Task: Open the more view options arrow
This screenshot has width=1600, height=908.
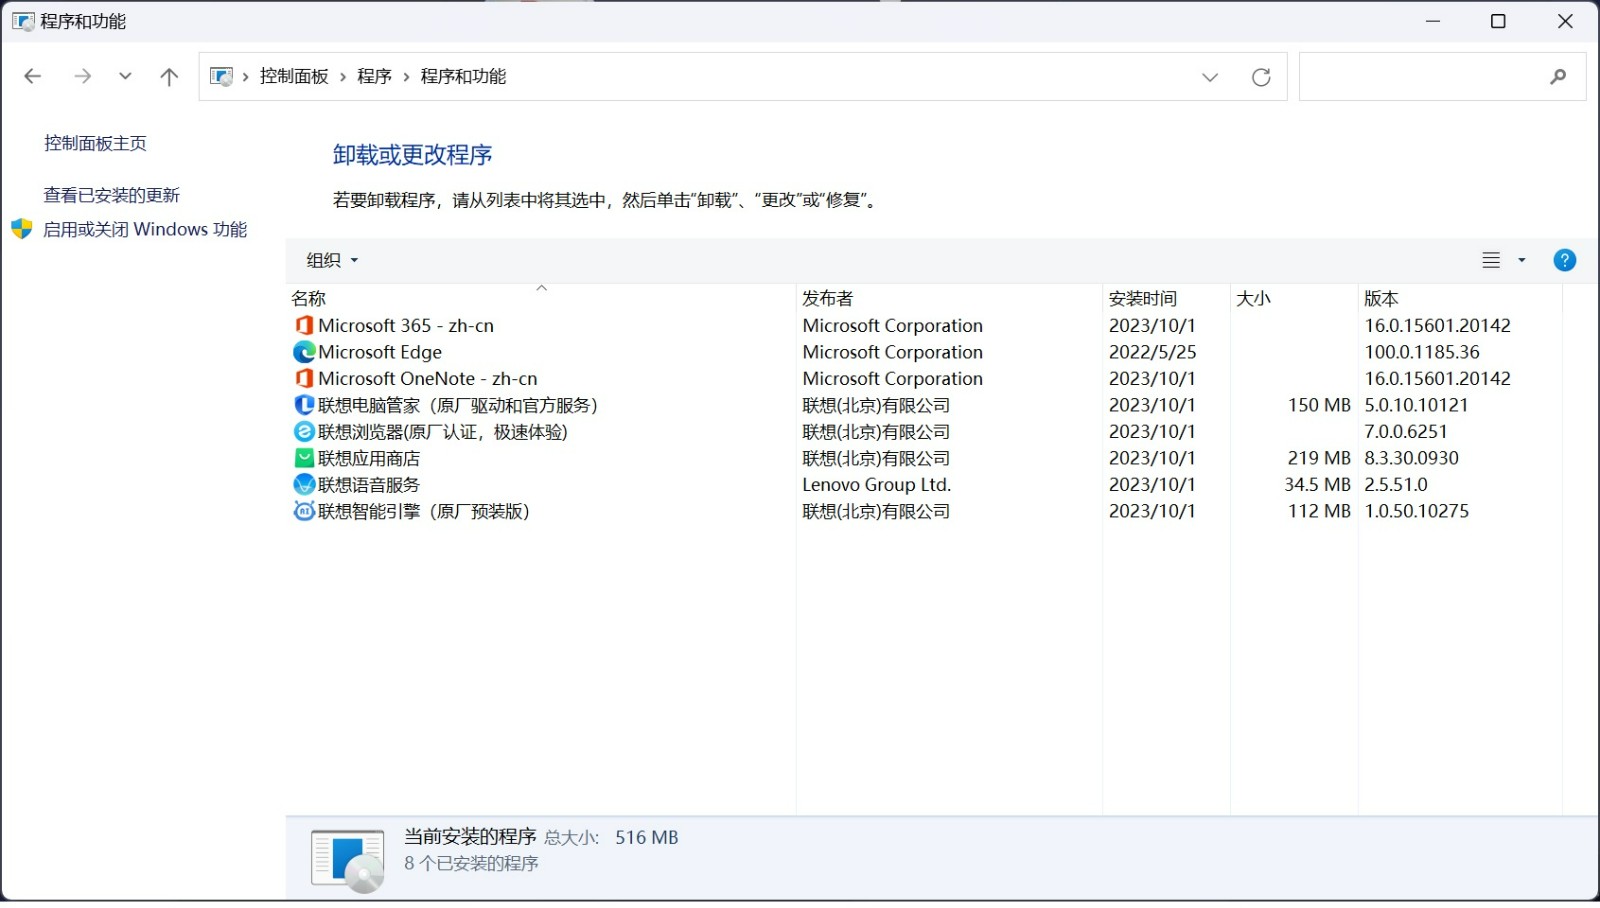Action: click(x=1522, y=260)
